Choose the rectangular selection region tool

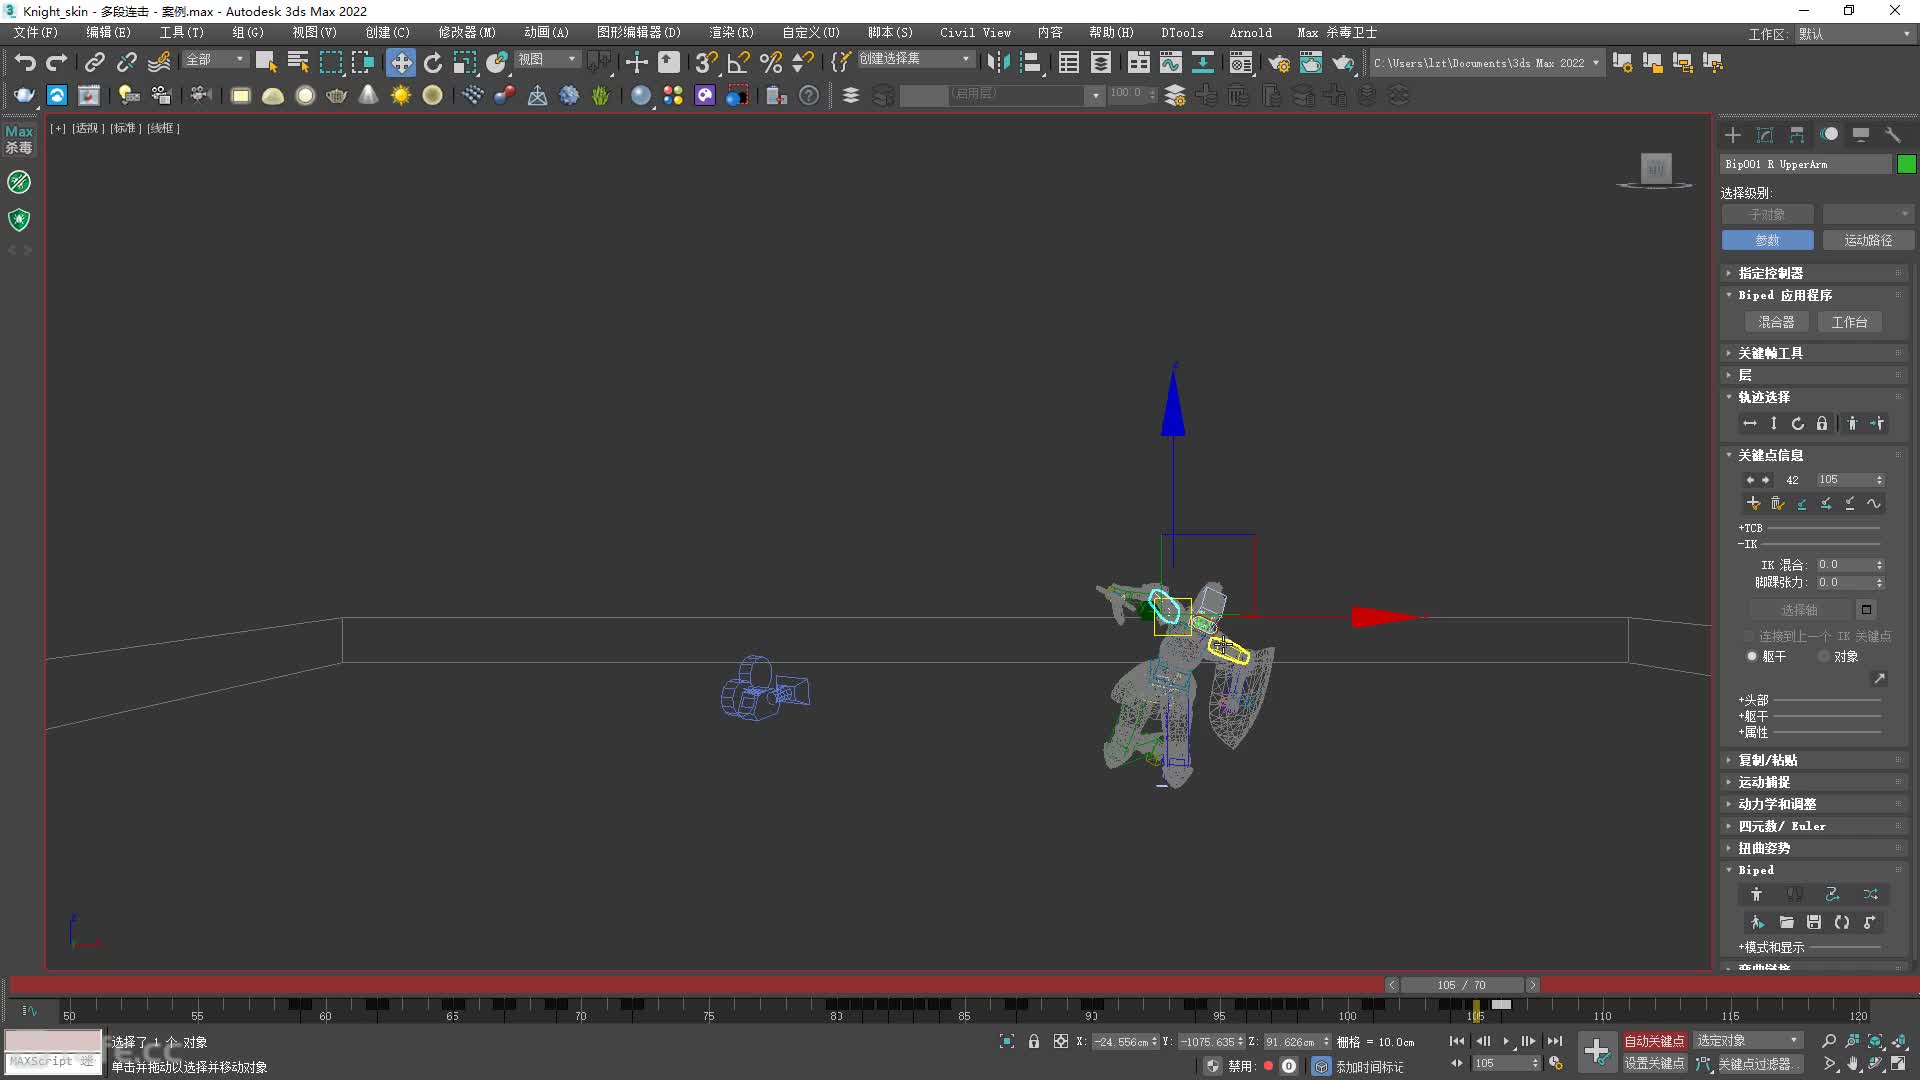tap(330, 62)
